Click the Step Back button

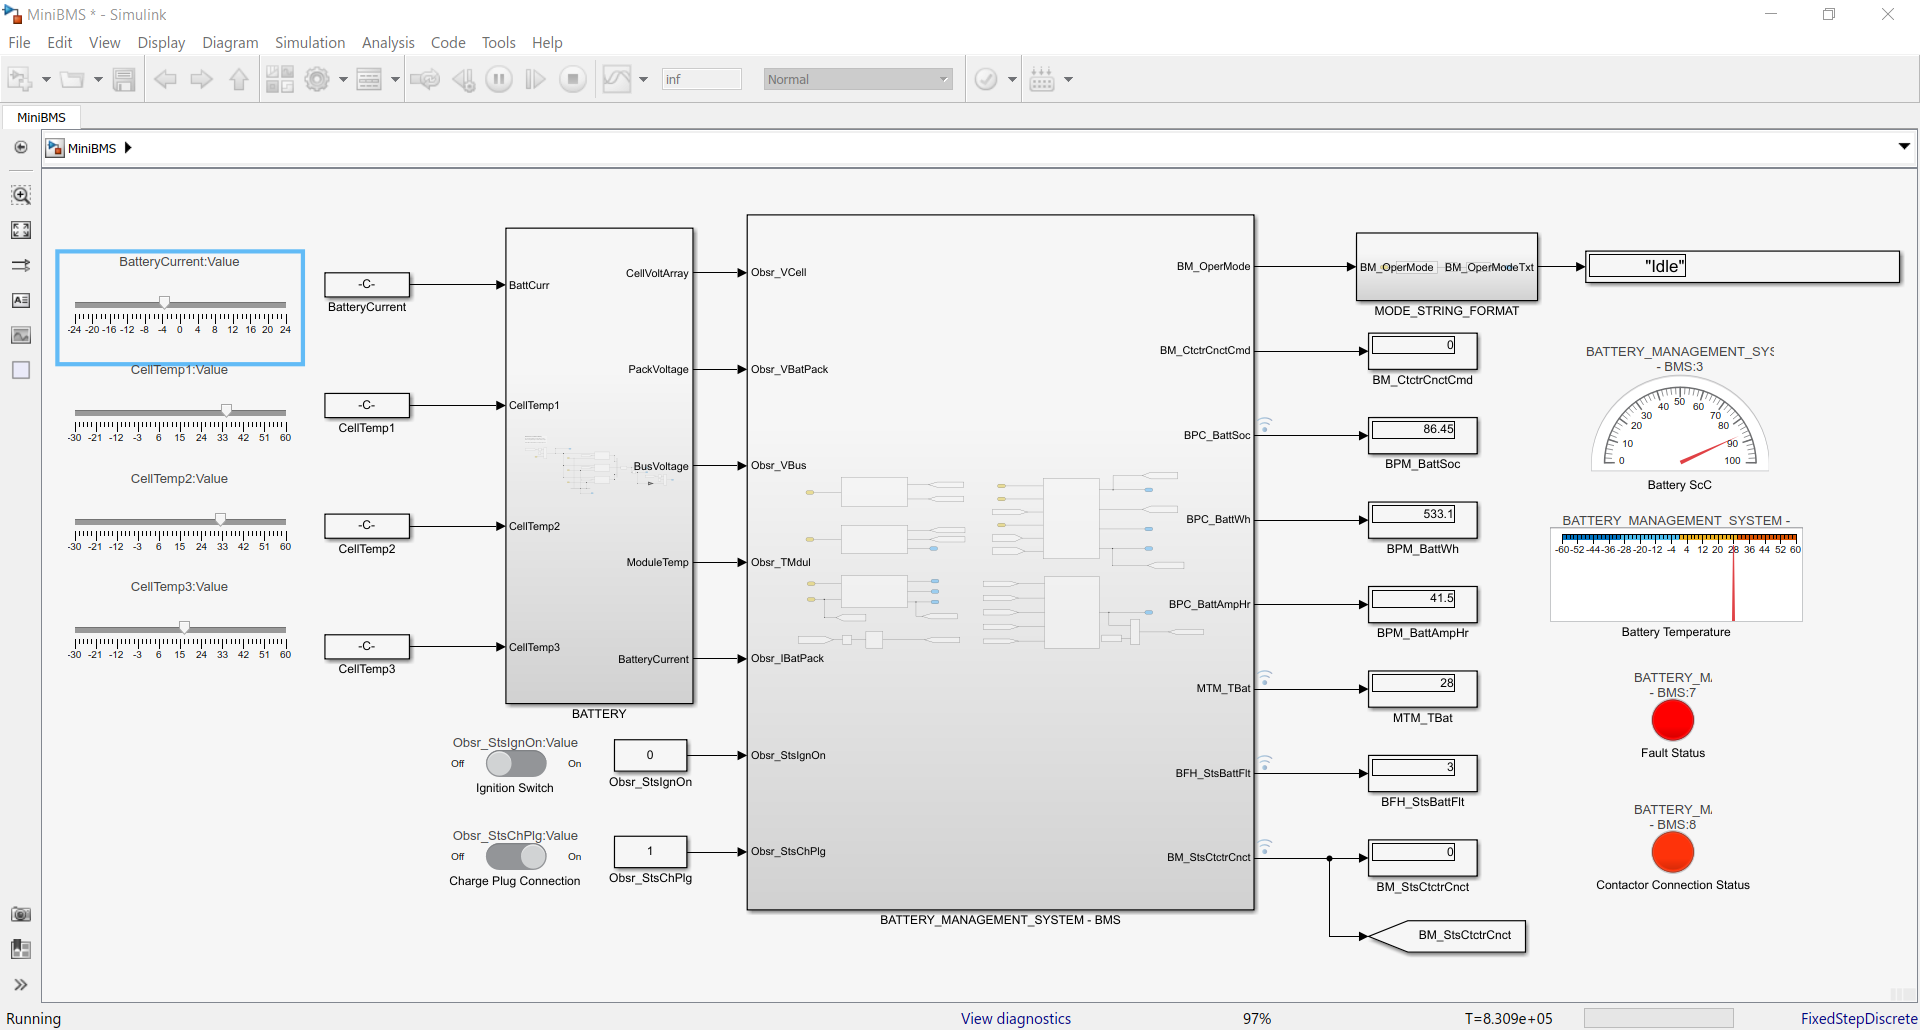click(x=463, y=79)
